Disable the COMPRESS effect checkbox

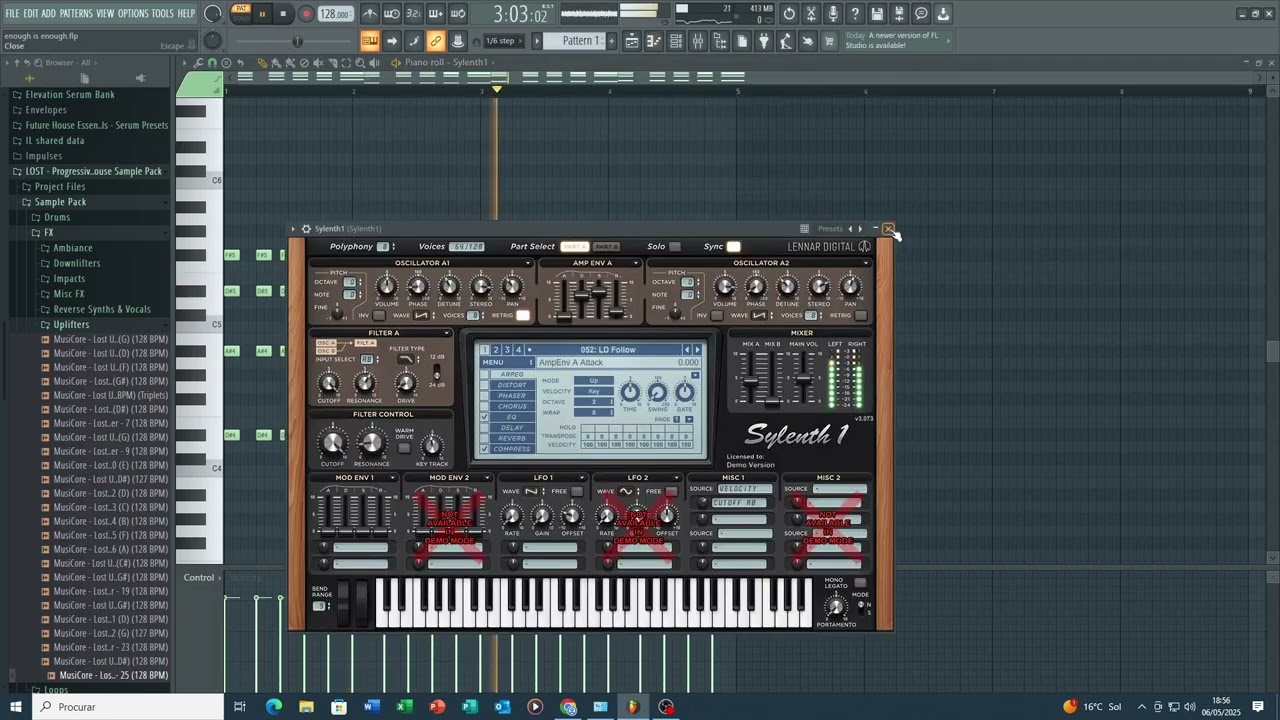(x=485, y=449)
